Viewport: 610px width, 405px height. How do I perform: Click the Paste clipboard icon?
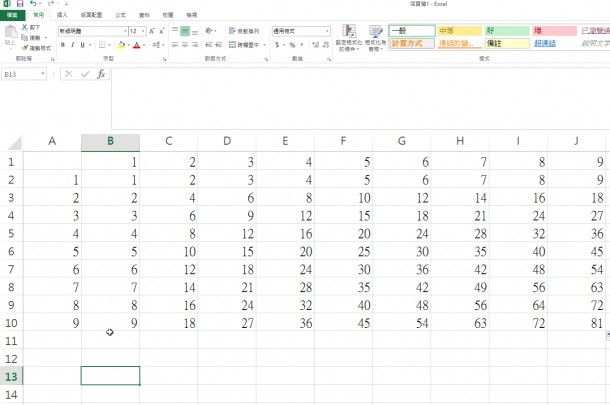11,32
